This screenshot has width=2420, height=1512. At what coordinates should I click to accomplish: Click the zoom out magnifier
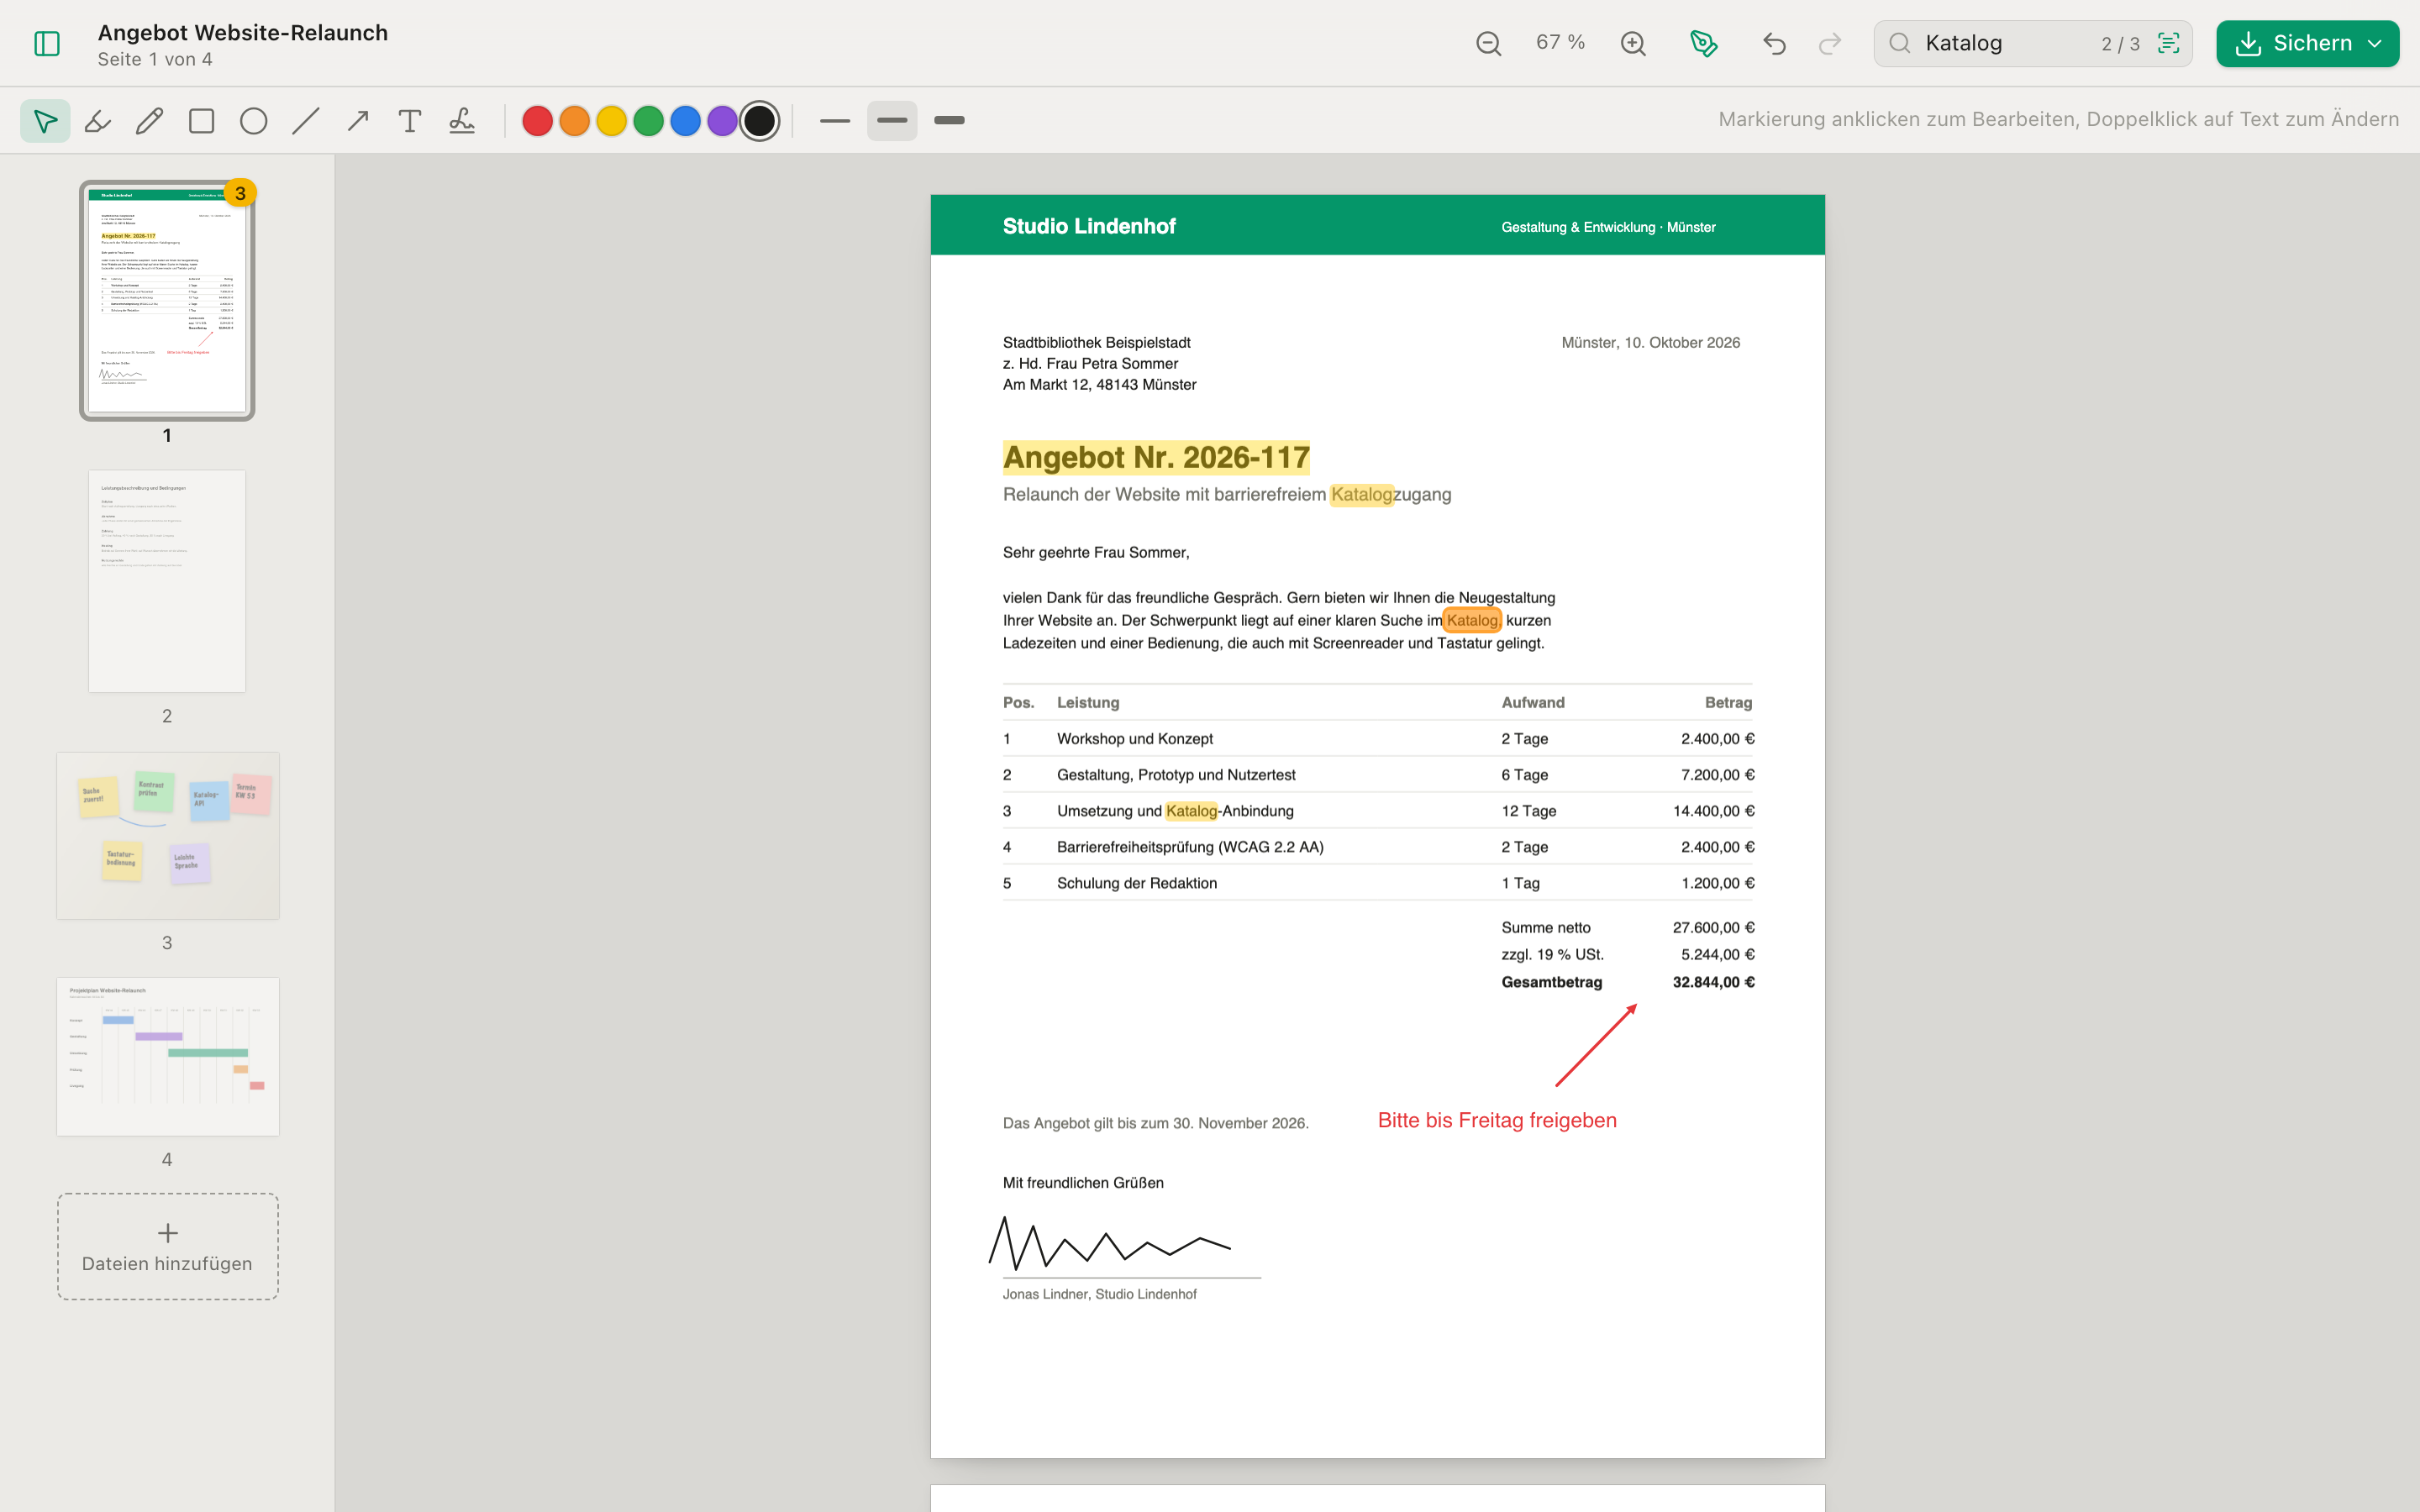click(x=1489, y=43)
